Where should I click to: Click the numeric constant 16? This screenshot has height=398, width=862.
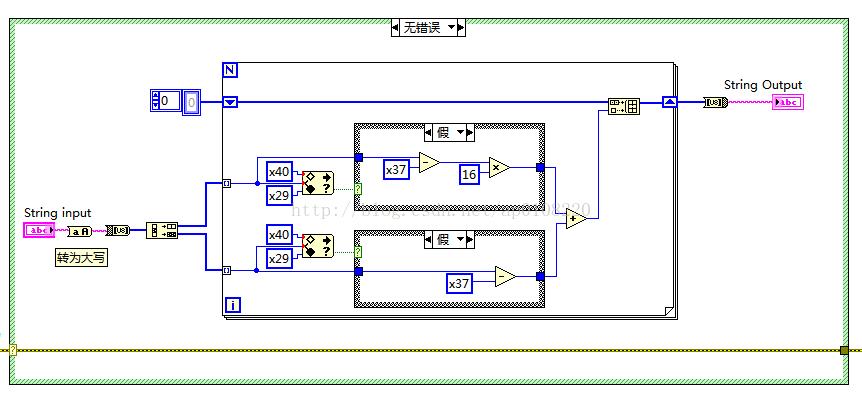tap(469, 174)
